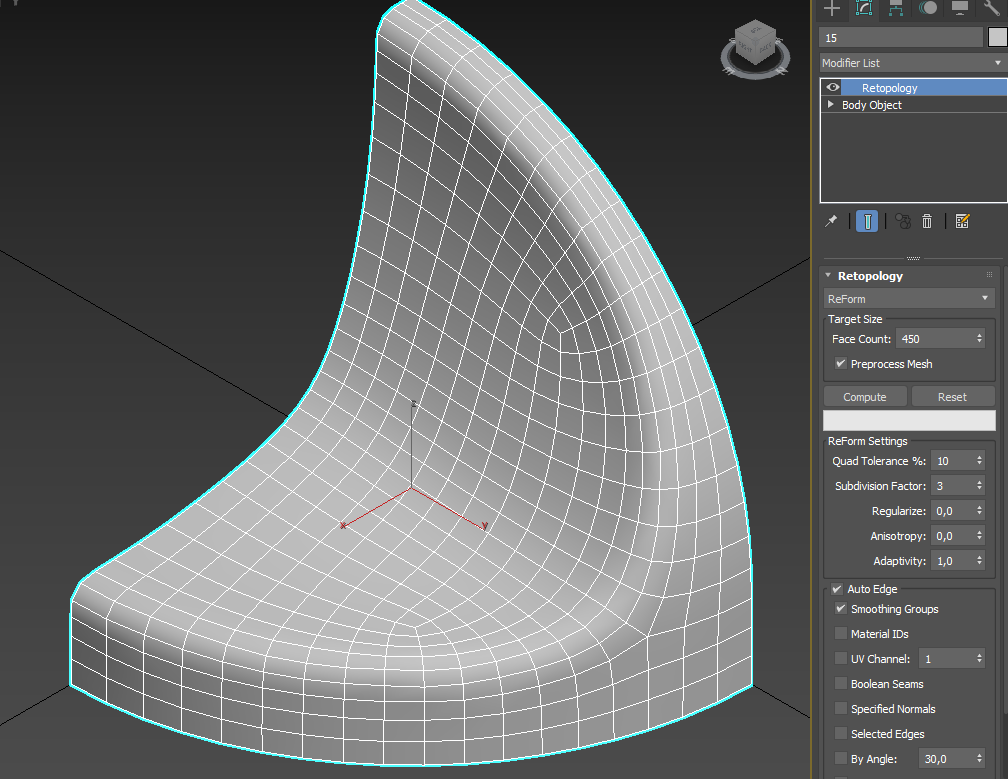The width and height of the screenshot is (1008, 779).
Task: Open the Display panel icon
Action: coord(960,8)
